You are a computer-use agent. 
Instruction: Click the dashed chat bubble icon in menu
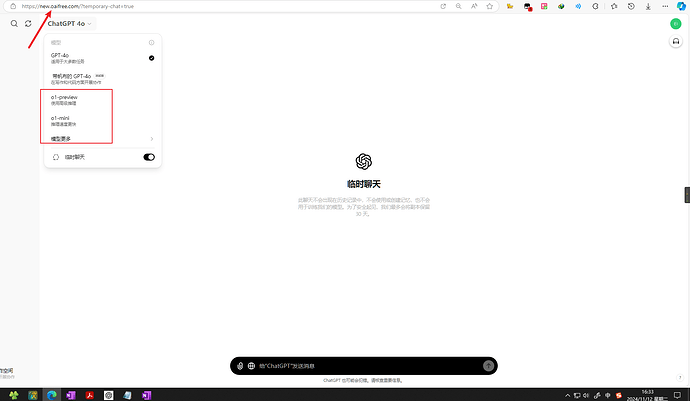pos(56,157)
